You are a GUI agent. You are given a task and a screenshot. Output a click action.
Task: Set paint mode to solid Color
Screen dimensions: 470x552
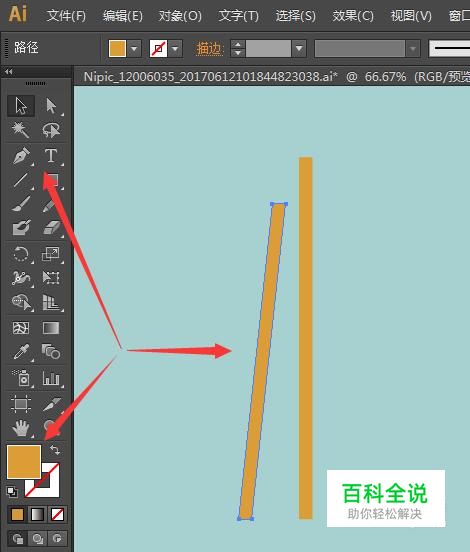(18, 514)
